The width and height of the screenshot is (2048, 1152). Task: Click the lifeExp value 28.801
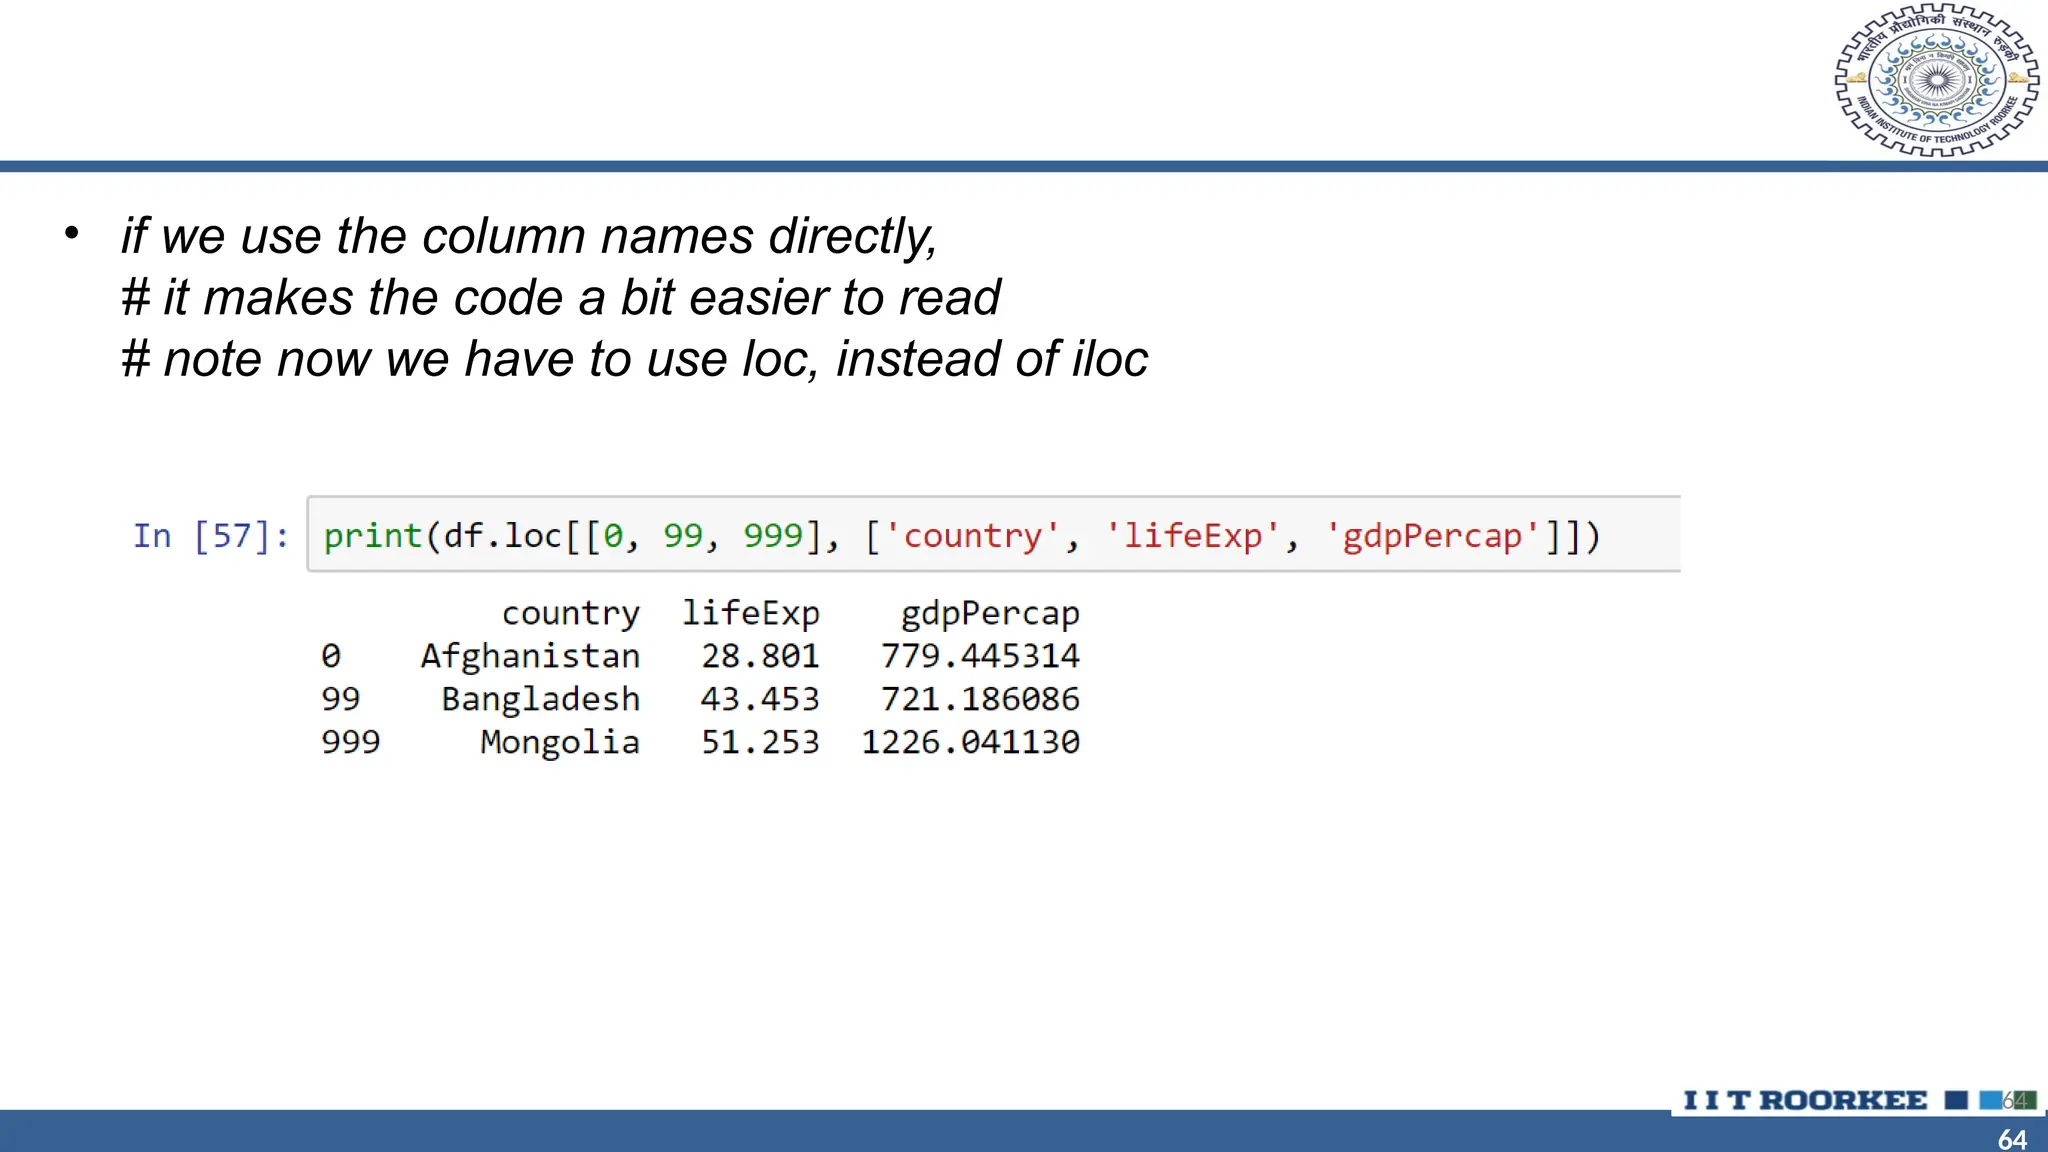tap(760, 656)
